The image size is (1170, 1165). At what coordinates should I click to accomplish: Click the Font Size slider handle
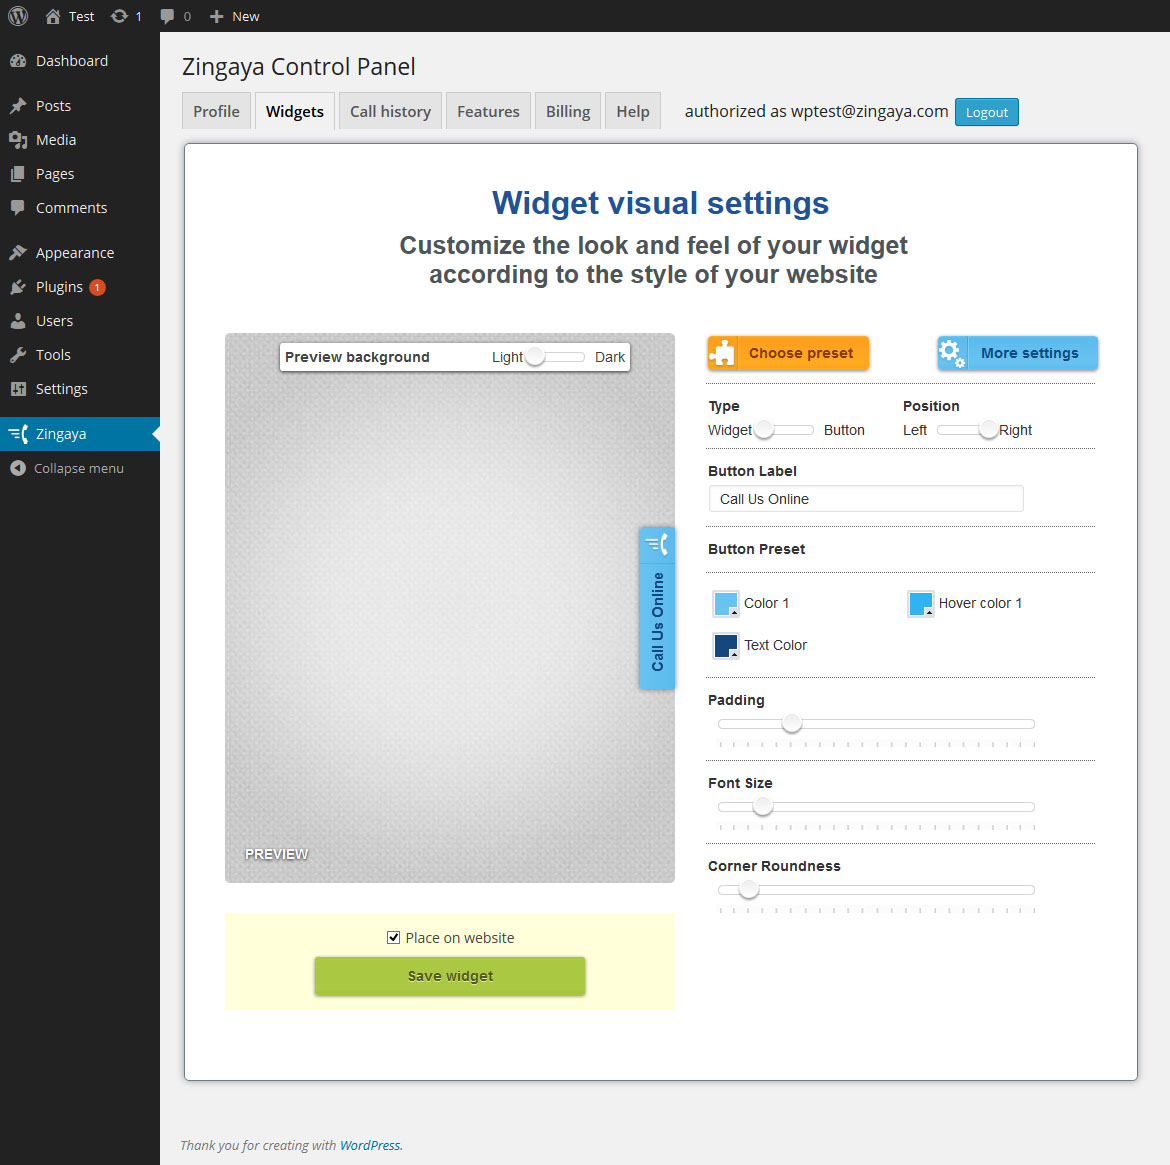click(763, 806)
